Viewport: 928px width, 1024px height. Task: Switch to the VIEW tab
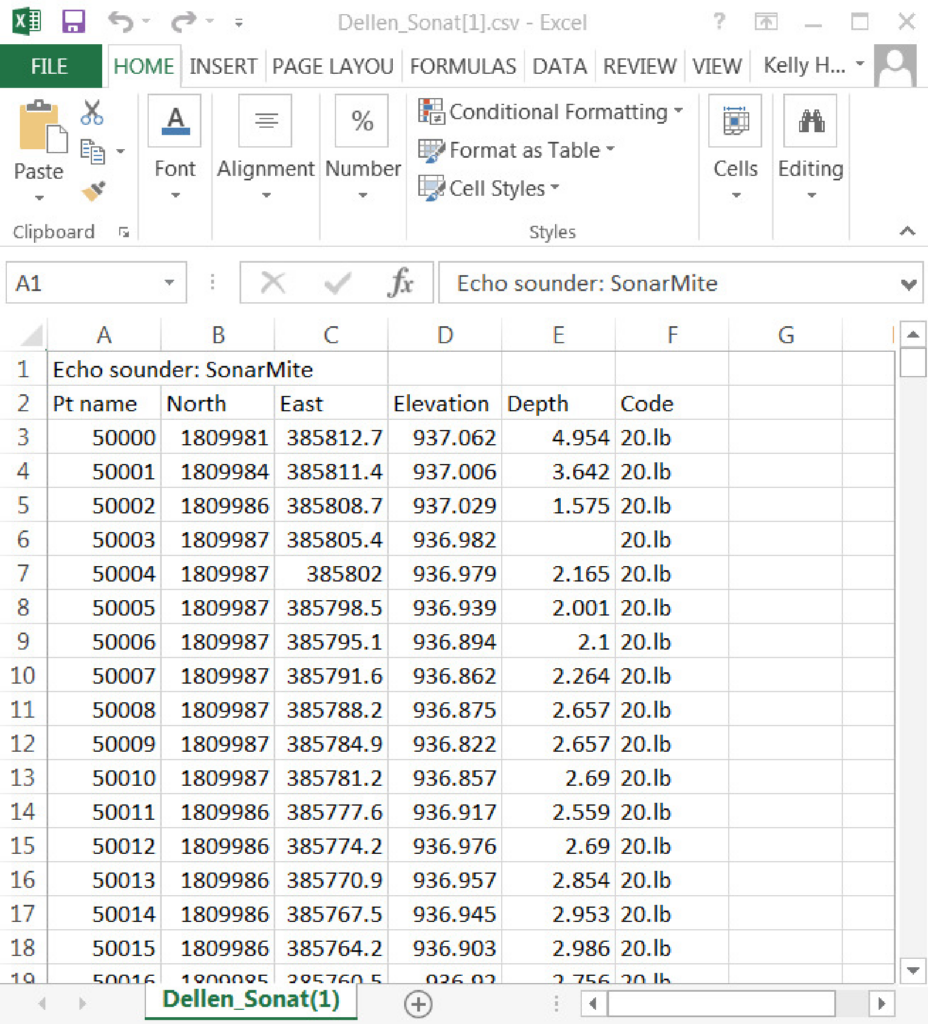(x=717, y=66)
